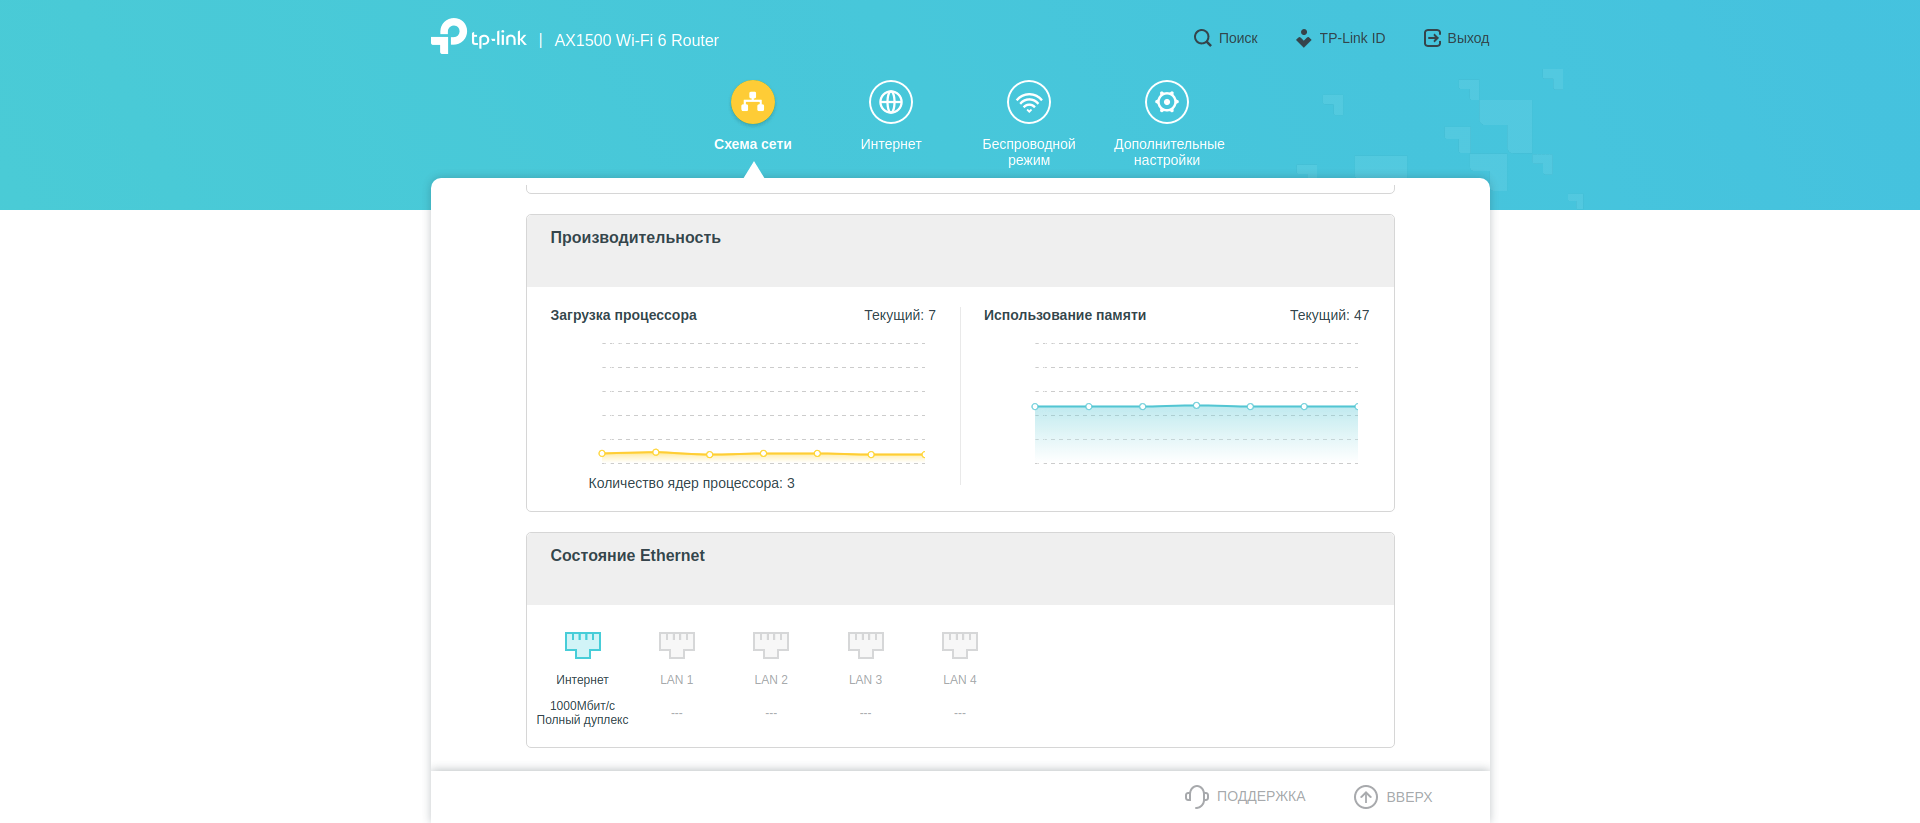Open the Интернет globe icon
This screenshot has height=823, width=1920.
click(x=890, y=102)
